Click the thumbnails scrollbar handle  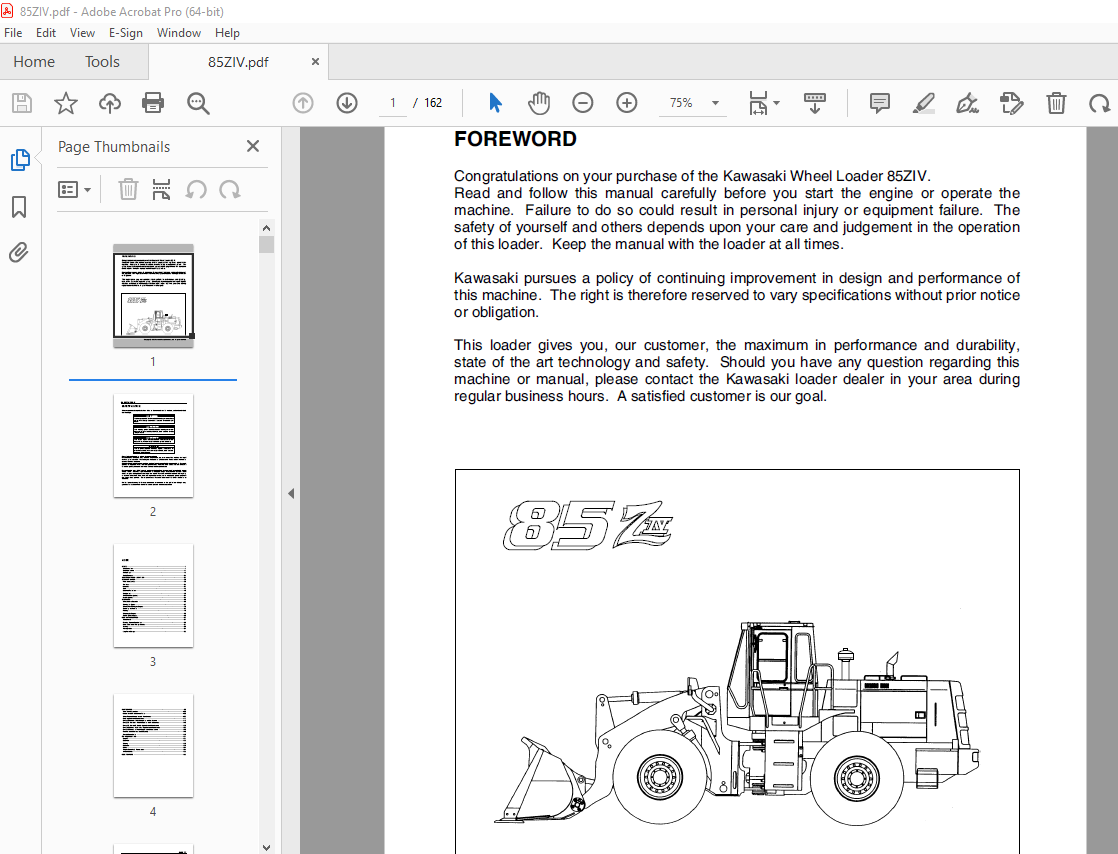[x=267, y=245]
